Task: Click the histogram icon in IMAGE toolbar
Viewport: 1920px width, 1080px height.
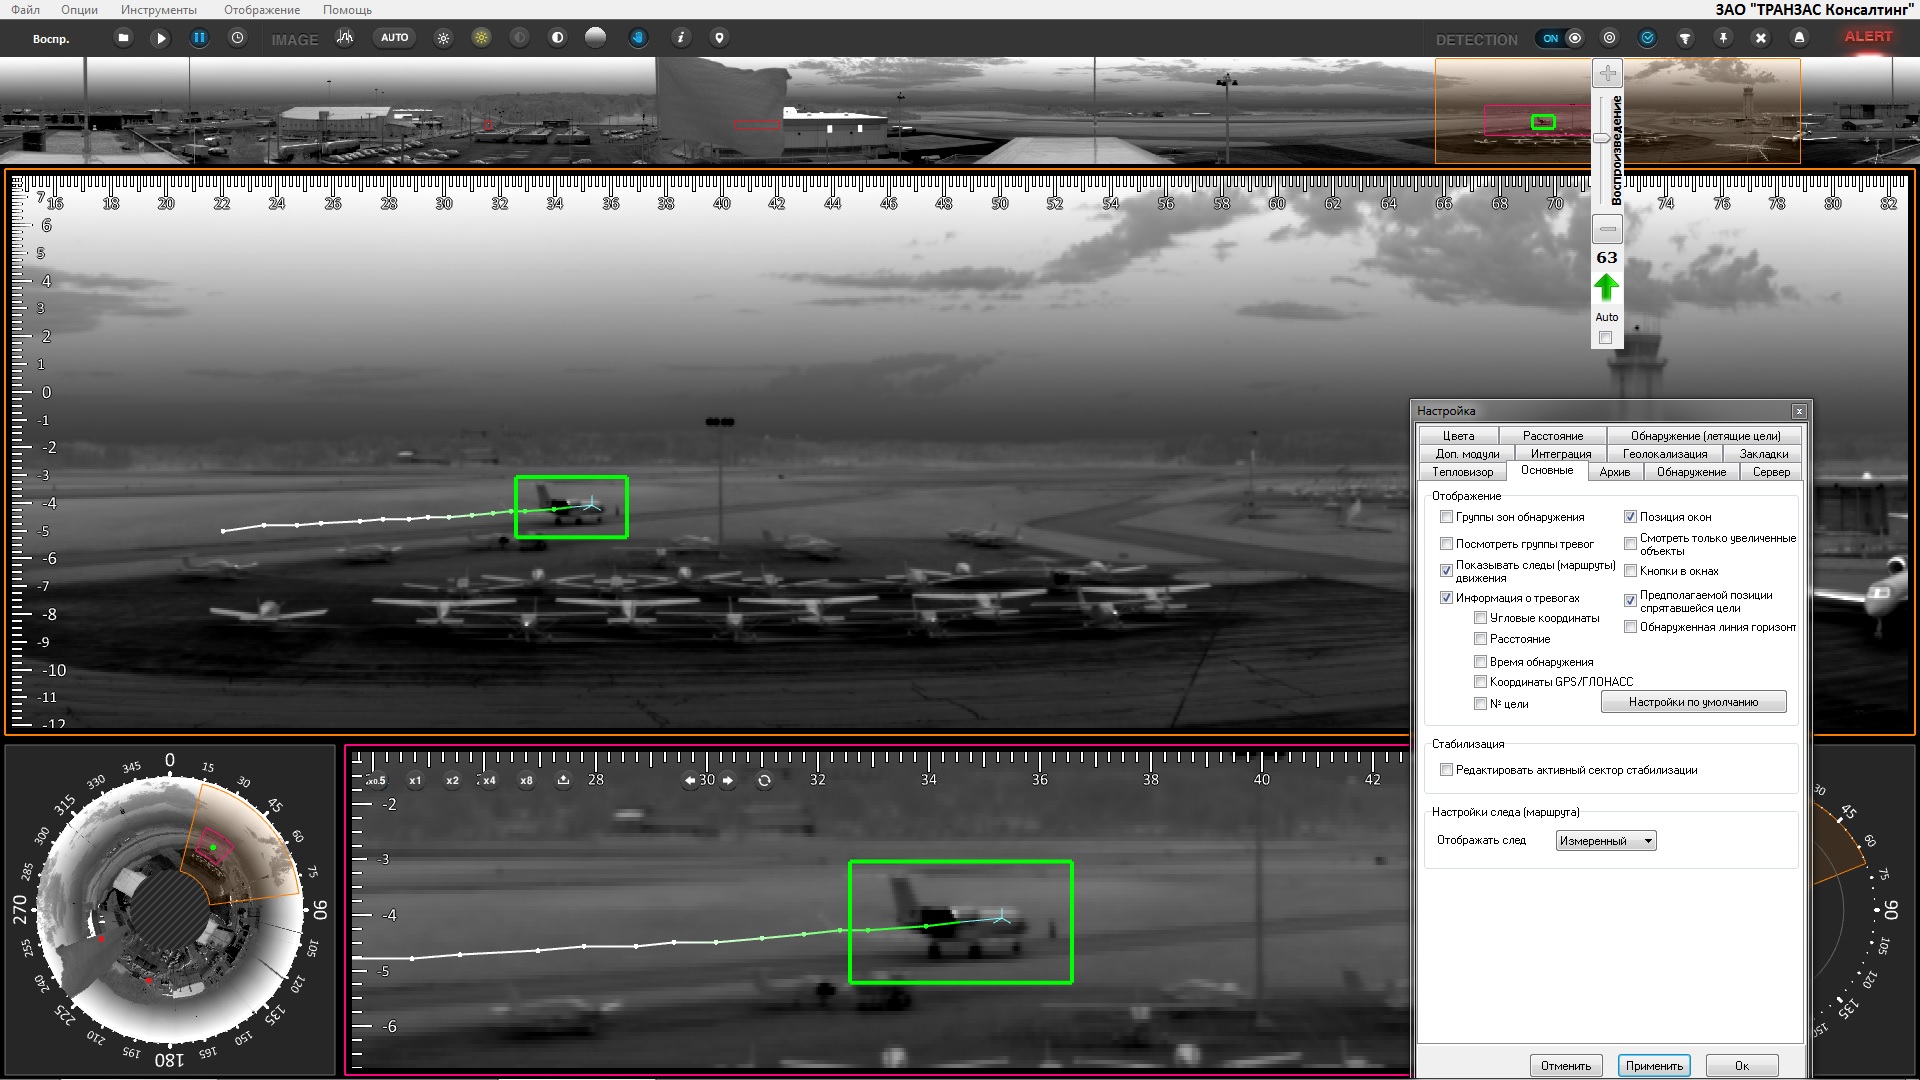Action: click(345, 38)
